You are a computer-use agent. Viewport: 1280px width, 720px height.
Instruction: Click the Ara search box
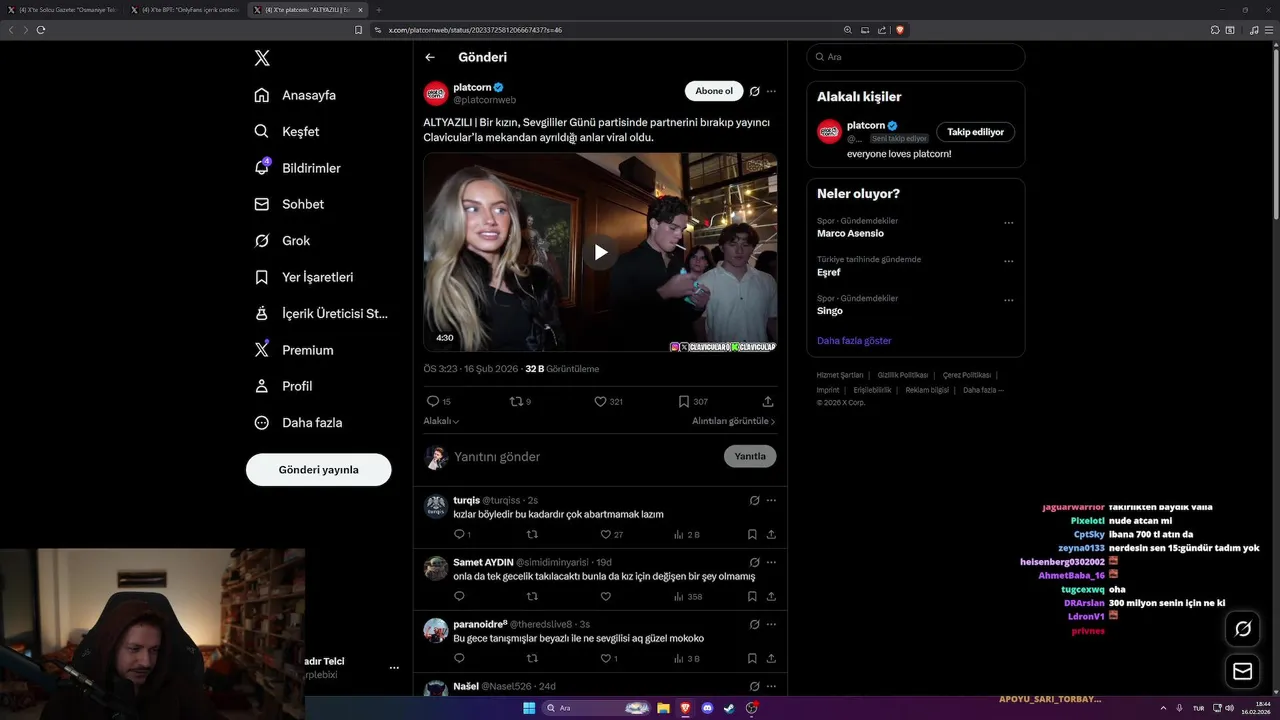915,57
